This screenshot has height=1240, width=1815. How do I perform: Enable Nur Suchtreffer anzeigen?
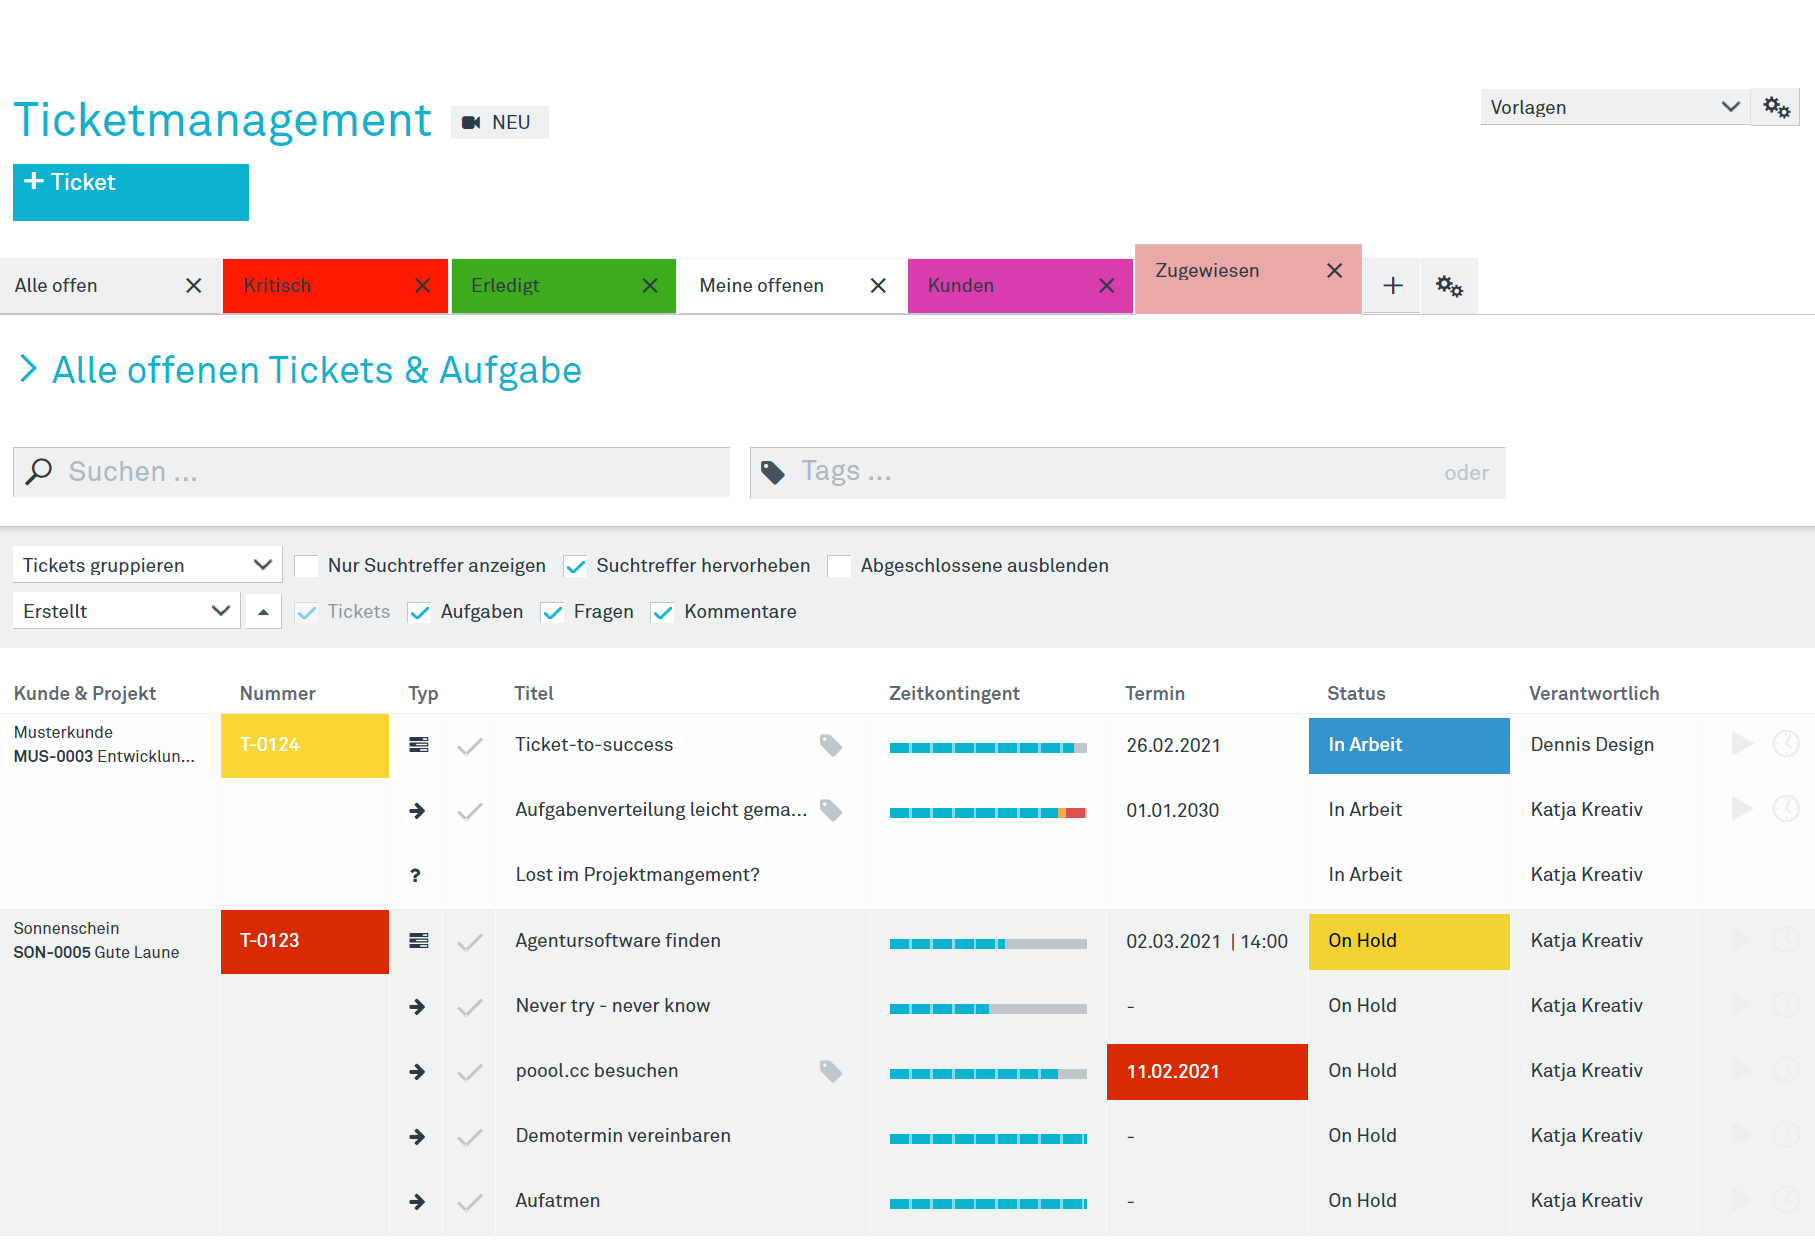coord(307,565)
